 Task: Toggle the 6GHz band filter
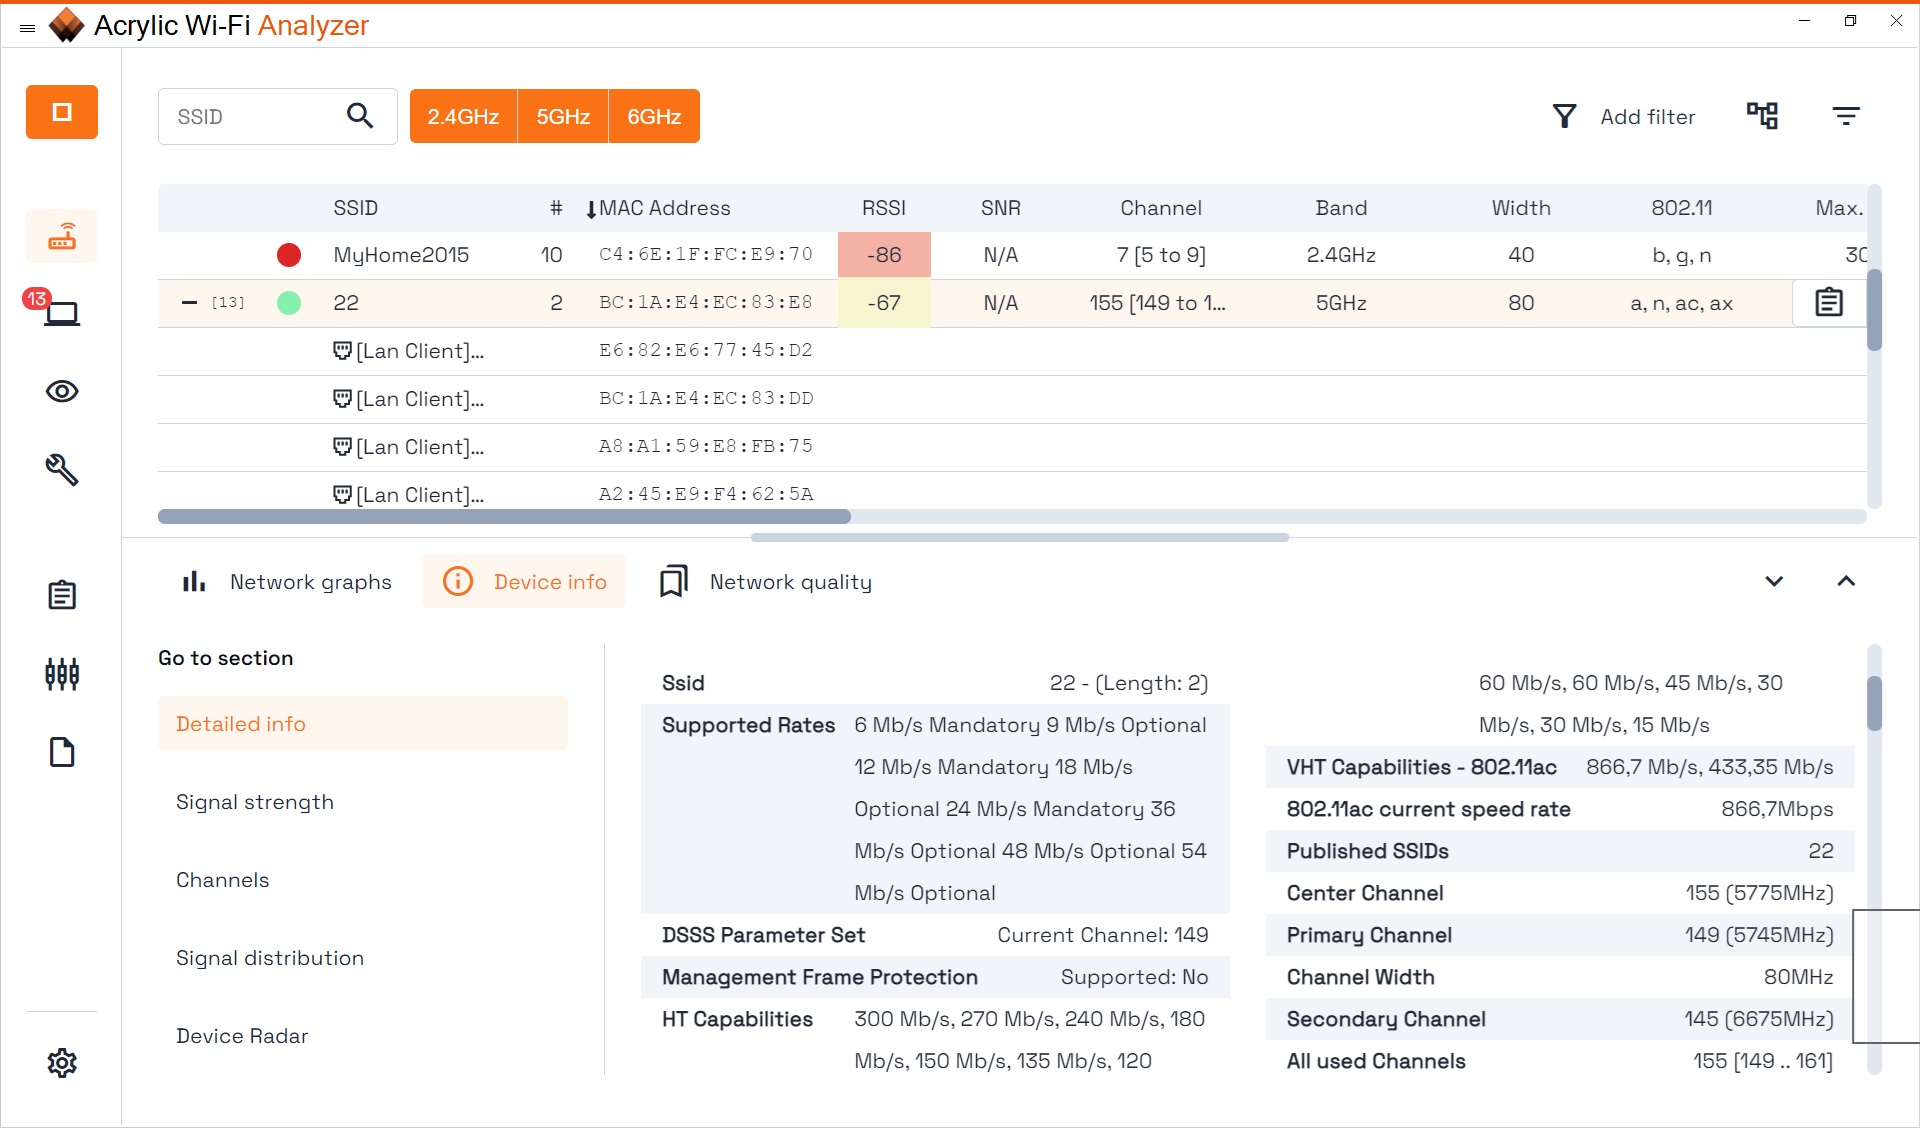(x=654, y=116)
